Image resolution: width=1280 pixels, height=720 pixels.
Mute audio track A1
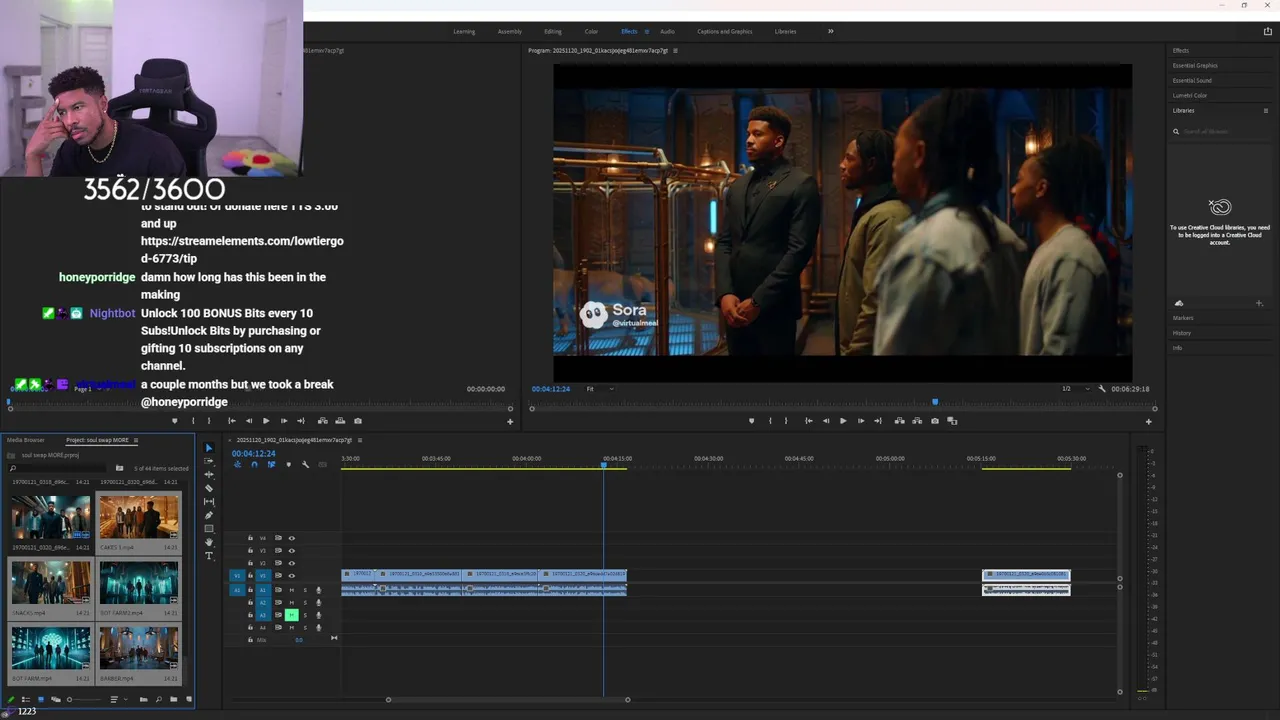point(292,590)
